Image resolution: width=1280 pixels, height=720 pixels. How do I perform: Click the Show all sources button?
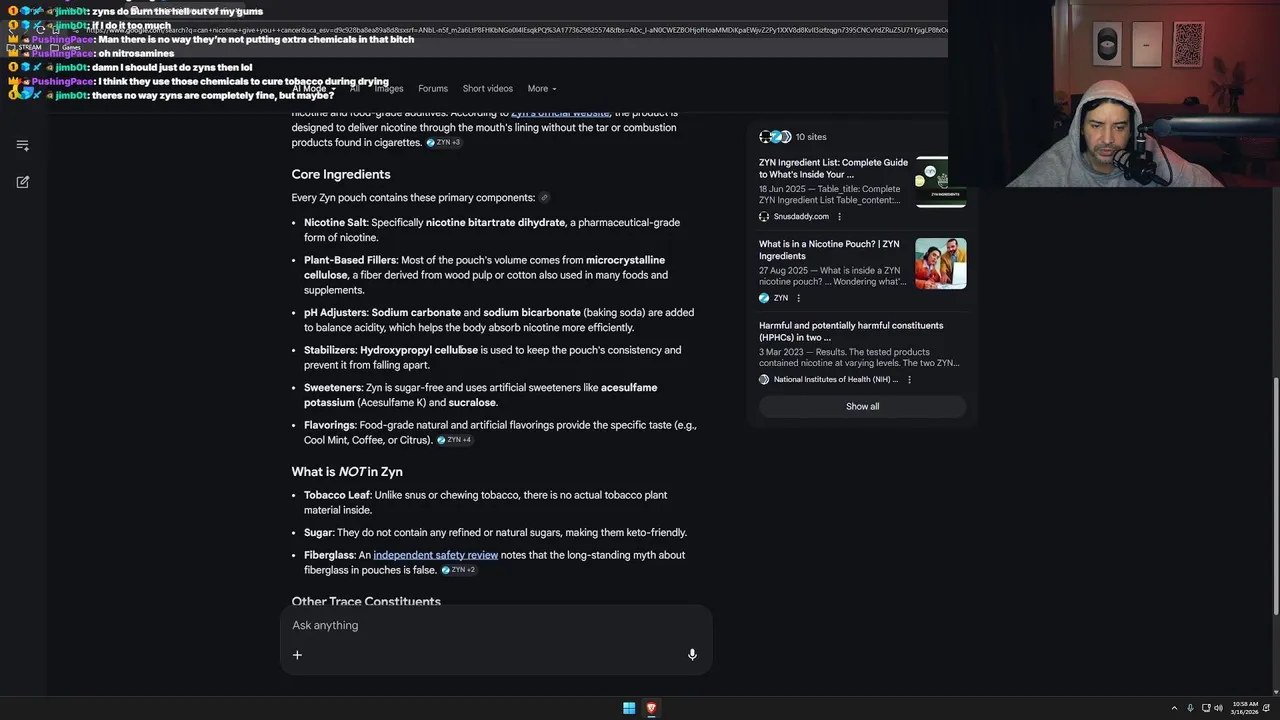pyautogui.click(x=862, y=407)
